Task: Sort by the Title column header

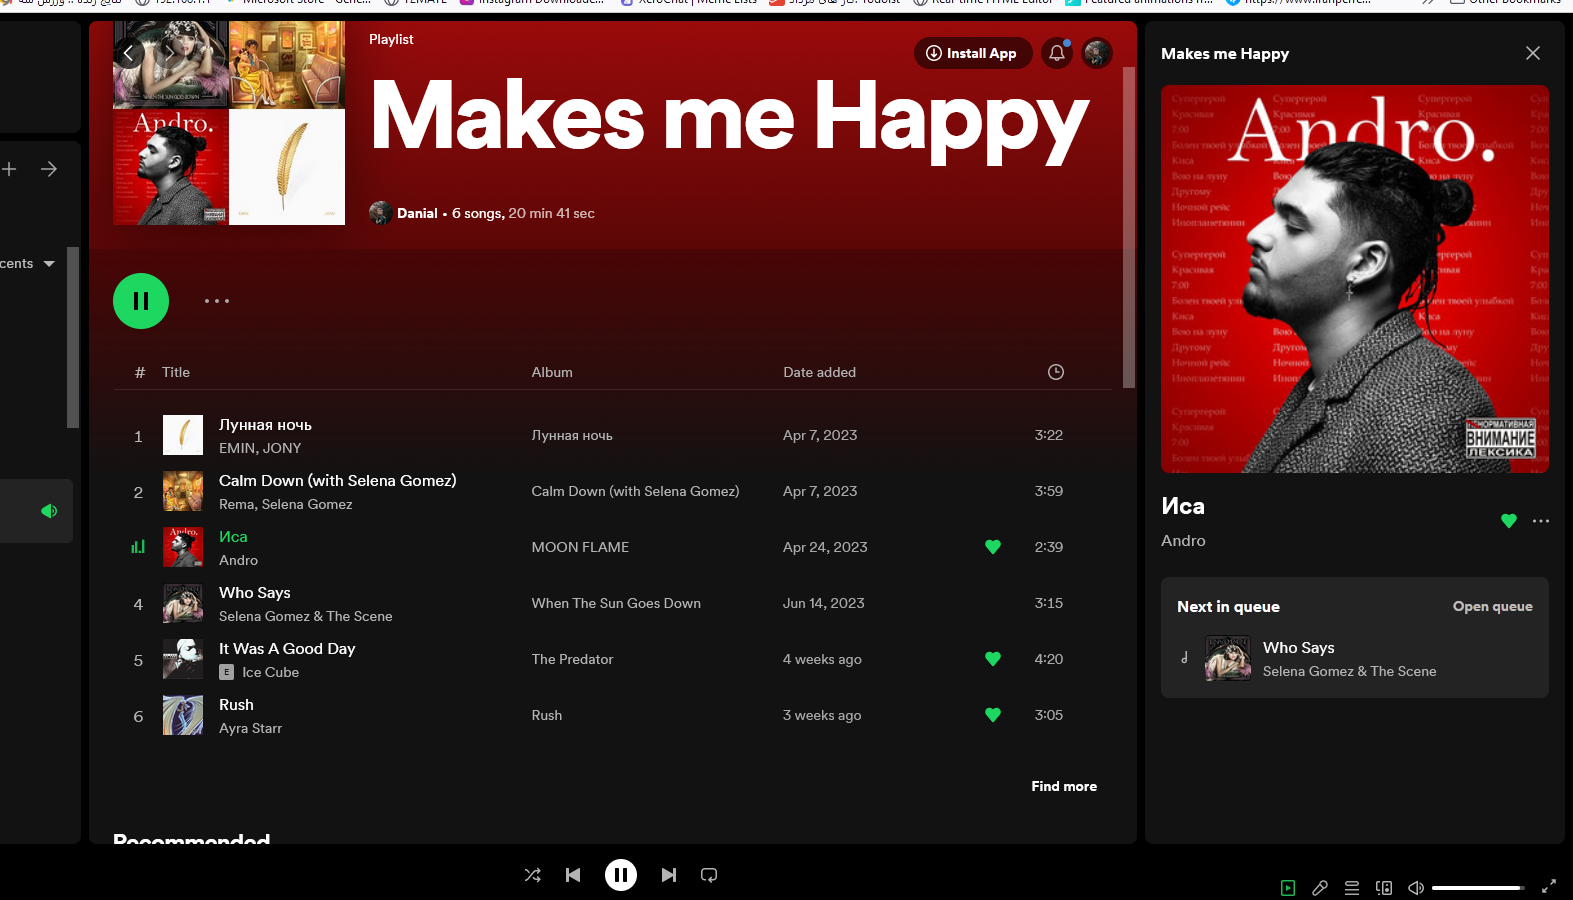Action: pyautogui.click(x=176, y=372)
